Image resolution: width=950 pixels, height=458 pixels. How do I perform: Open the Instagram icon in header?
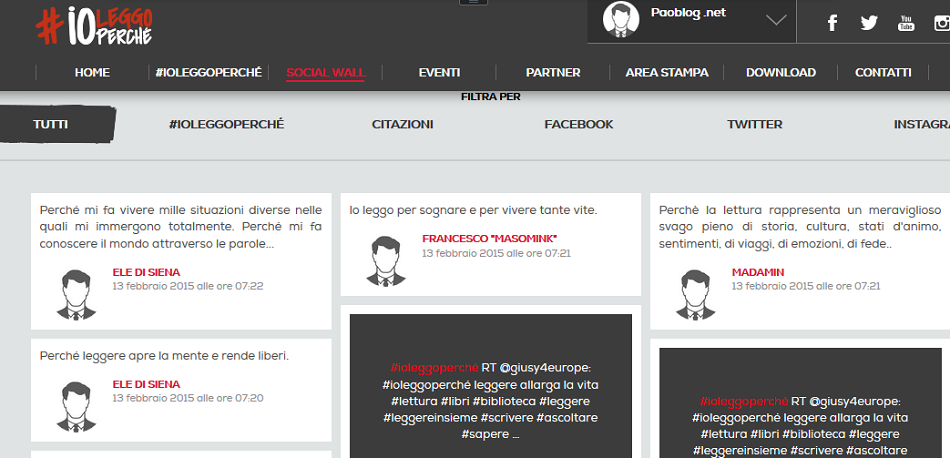click(941, 23)
